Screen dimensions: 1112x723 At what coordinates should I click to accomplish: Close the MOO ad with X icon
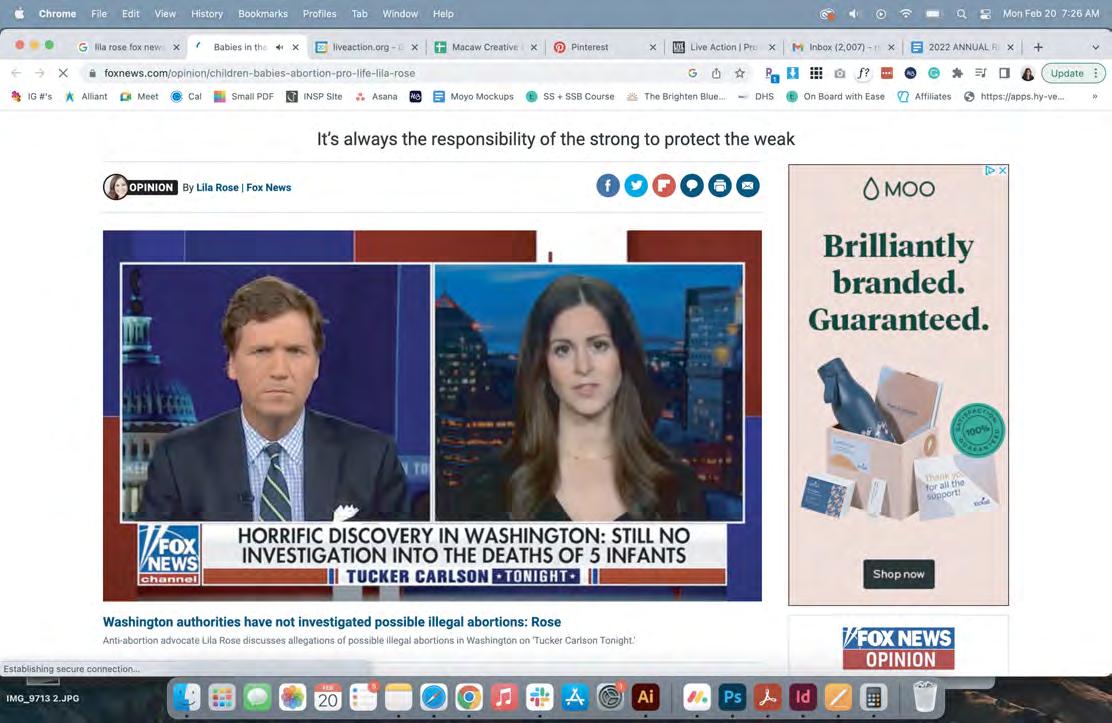point(1002,170)
